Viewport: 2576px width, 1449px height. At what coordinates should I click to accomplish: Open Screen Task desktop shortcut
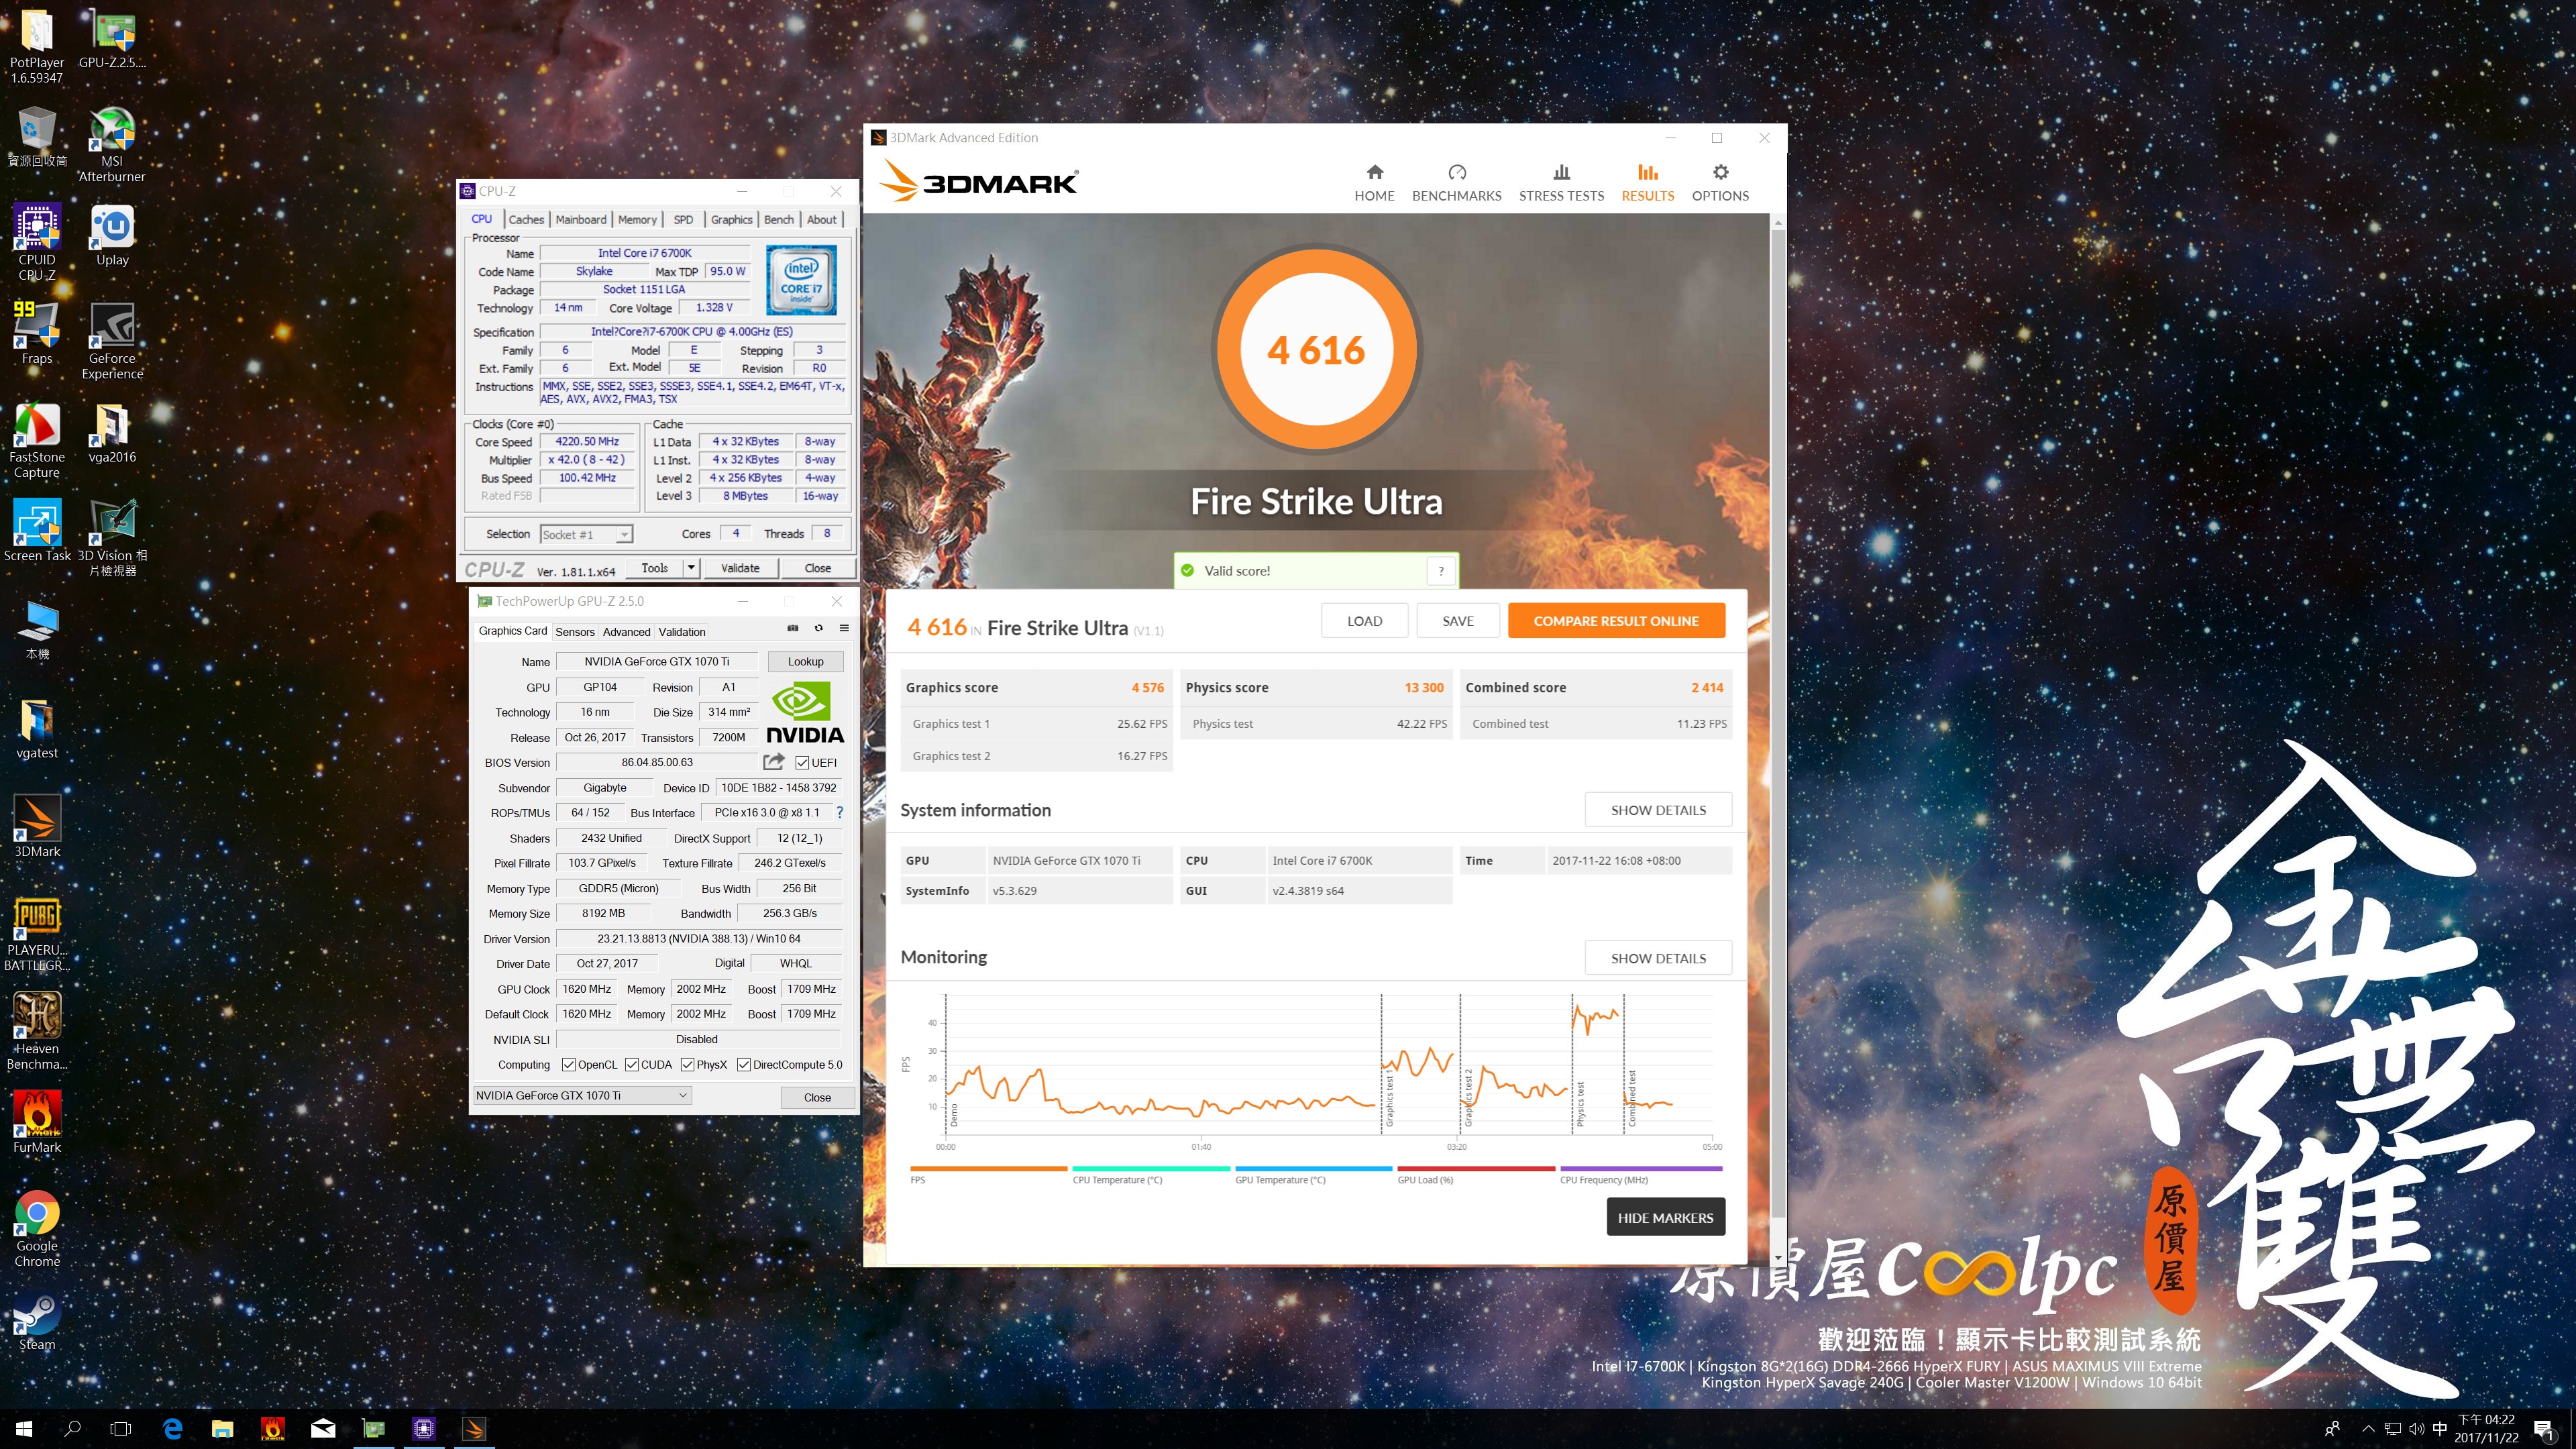(x=37, y=531)
